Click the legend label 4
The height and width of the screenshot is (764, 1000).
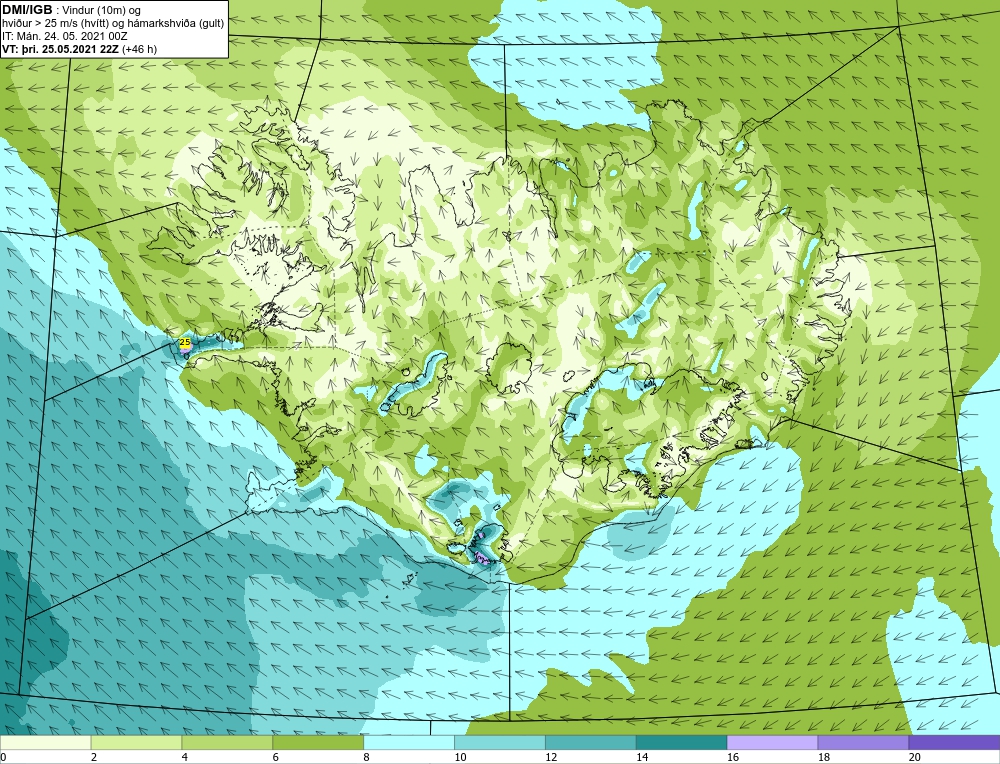pyautogui.click(x=184, y=758)
